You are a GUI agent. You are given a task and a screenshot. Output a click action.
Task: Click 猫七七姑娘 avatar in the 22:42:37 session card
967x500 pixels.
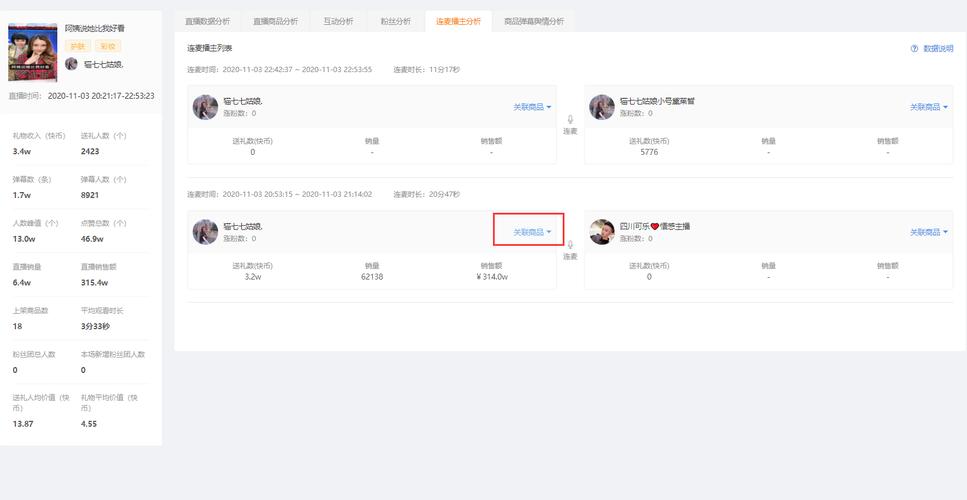205,107
